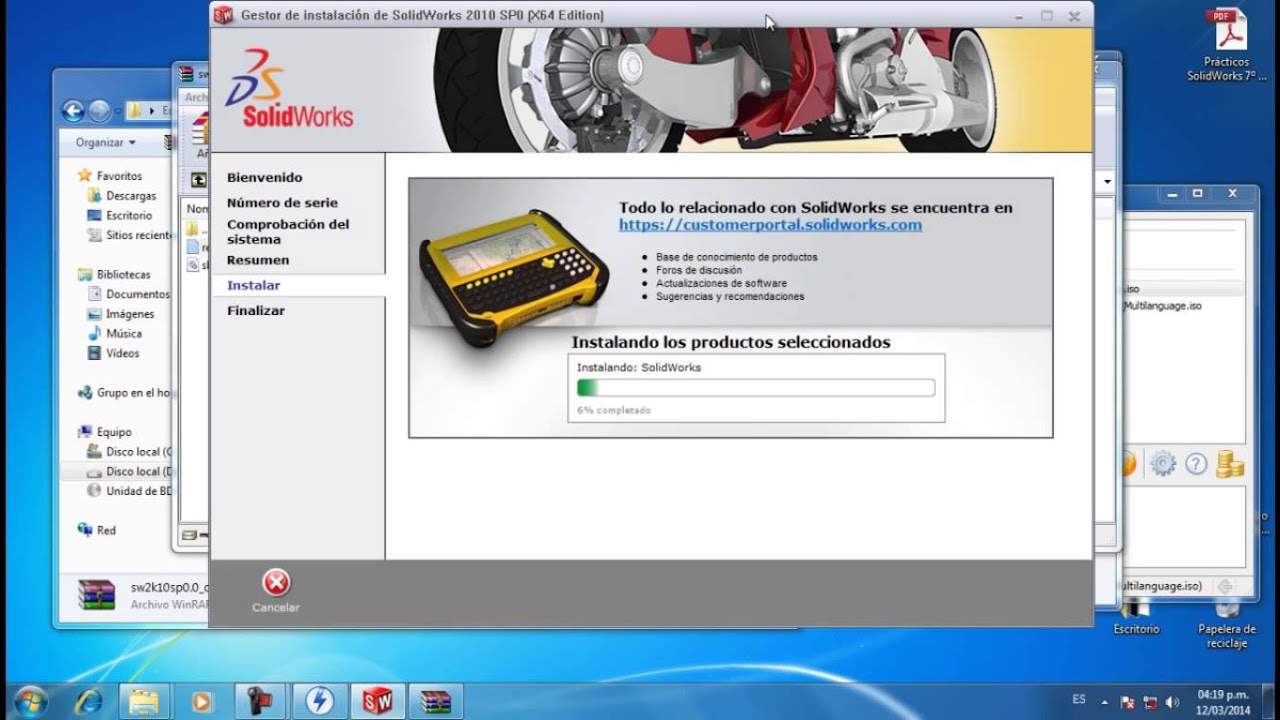Select Grupo en el hogar in Explorer

(133, 393)
